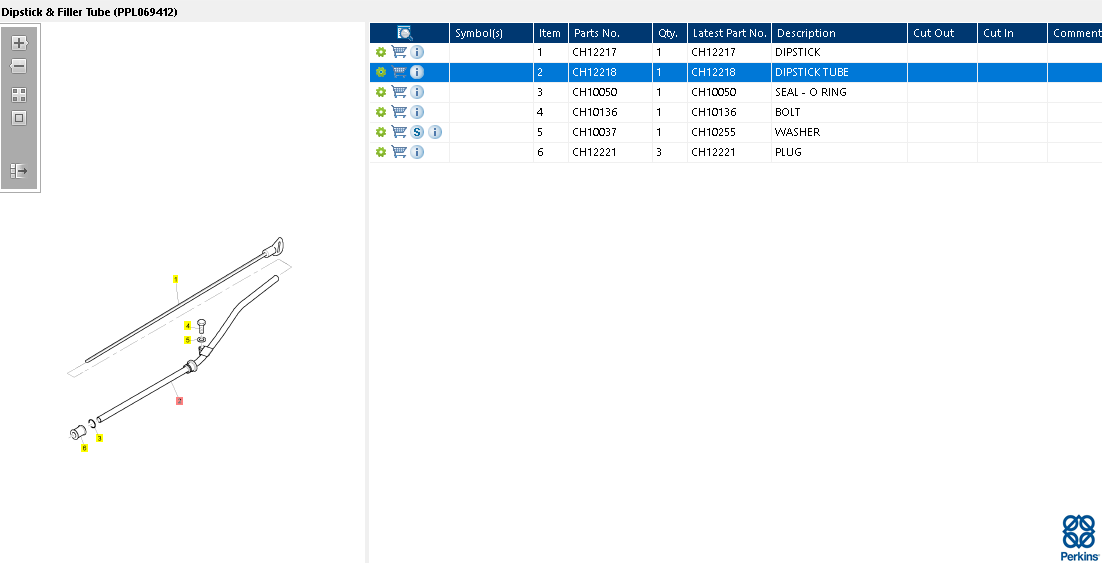Viewport: 1102px width, 563px height.
Task: Zoom in on the parts diagram
Action: [x=18, y=43]
